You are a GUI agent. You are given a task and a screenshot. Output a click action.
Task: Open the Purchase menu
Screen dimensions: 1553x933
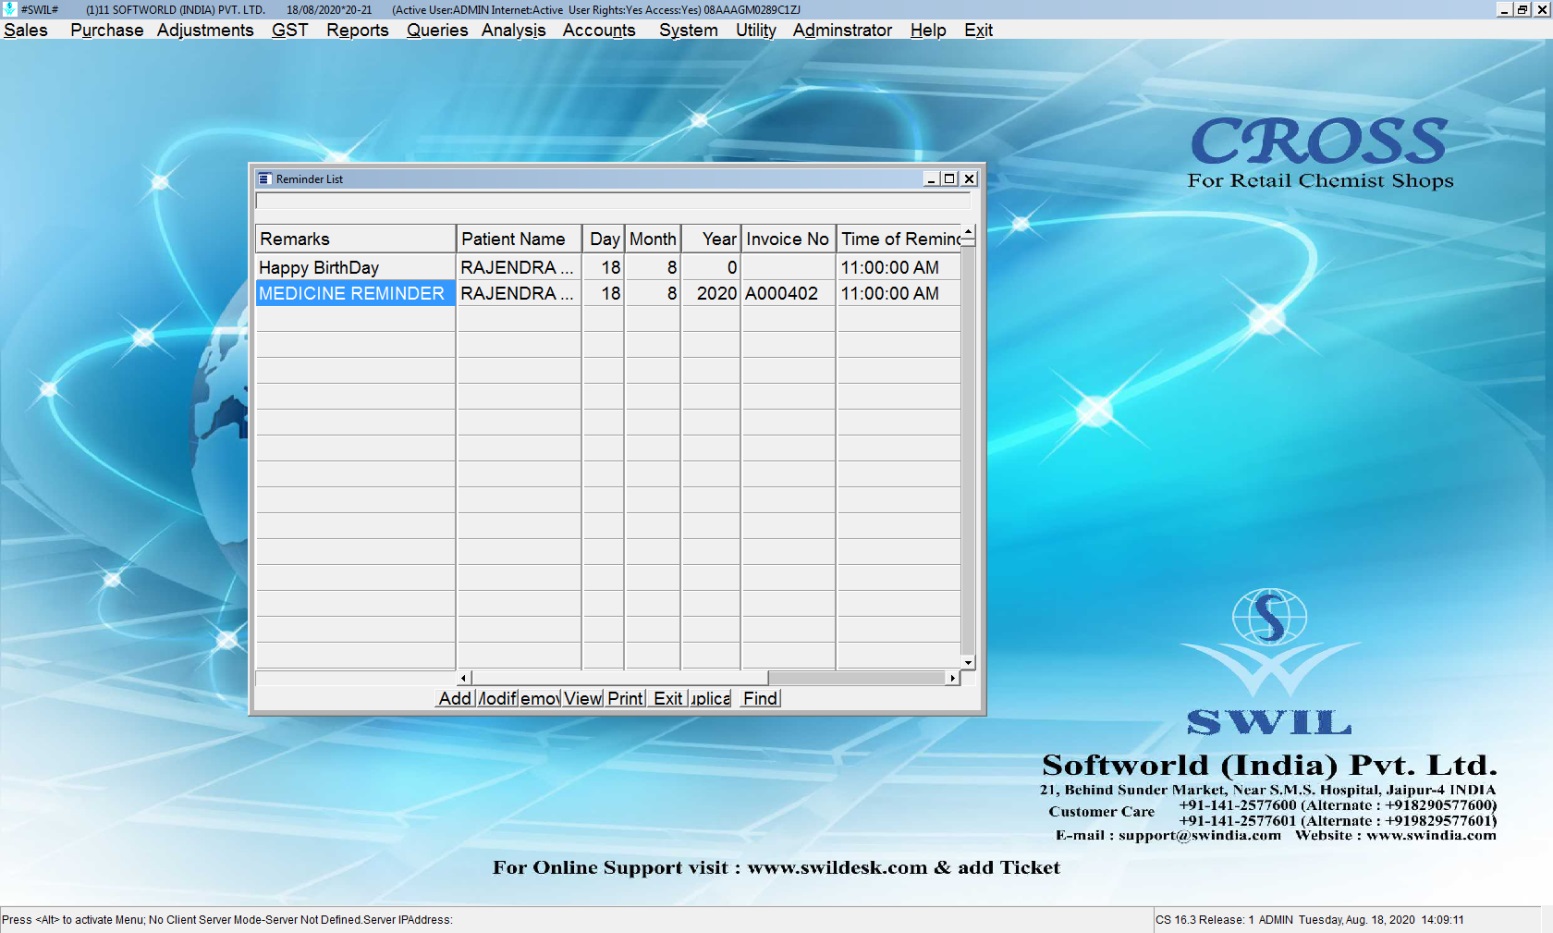point(107,30)
